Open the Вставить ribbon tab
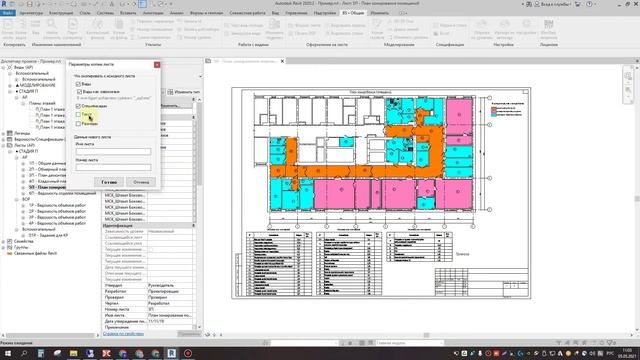The image size is (640, 360). click(x=128, y=13)
